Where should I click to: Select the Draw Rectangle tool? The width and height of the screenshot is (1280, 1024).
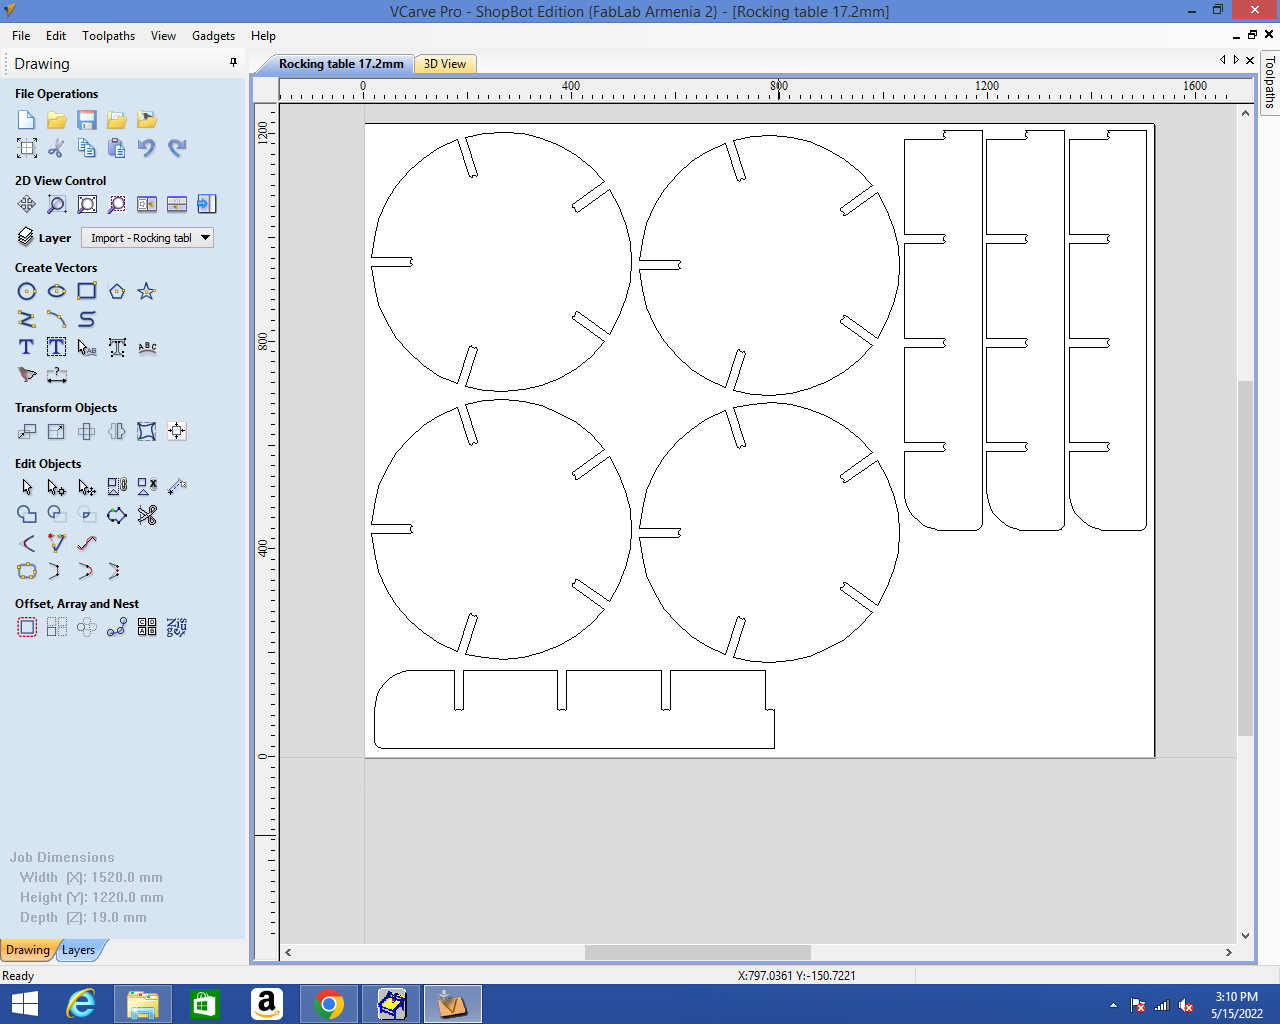87,291
